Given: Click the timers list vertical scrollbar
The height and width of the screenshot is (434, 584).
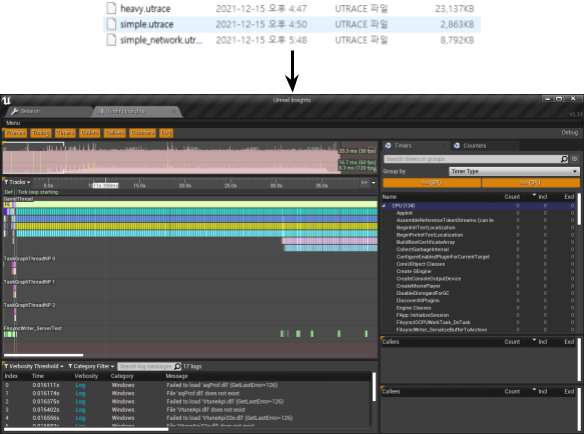Looking at the screenshot, I should click(x=579, y=209).
